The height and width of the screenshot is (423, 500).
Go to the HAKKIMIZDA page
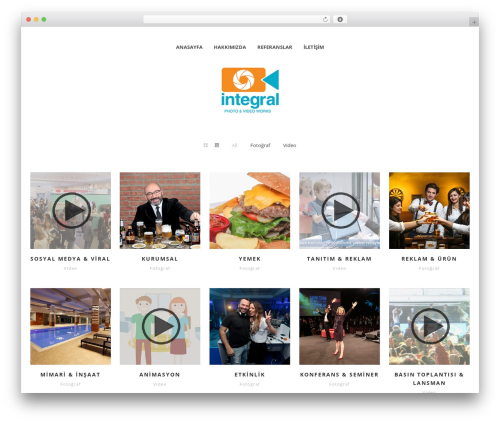230,47
